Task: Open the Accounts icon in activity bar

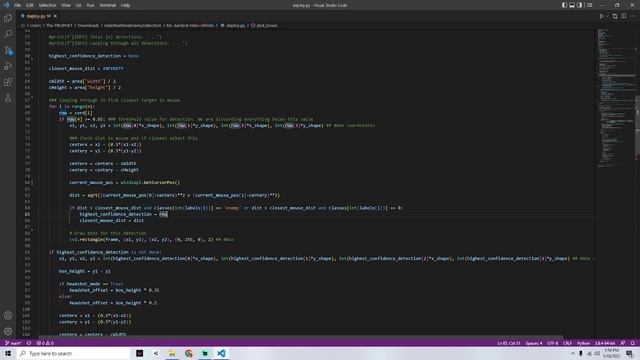Action: (8, 315)
